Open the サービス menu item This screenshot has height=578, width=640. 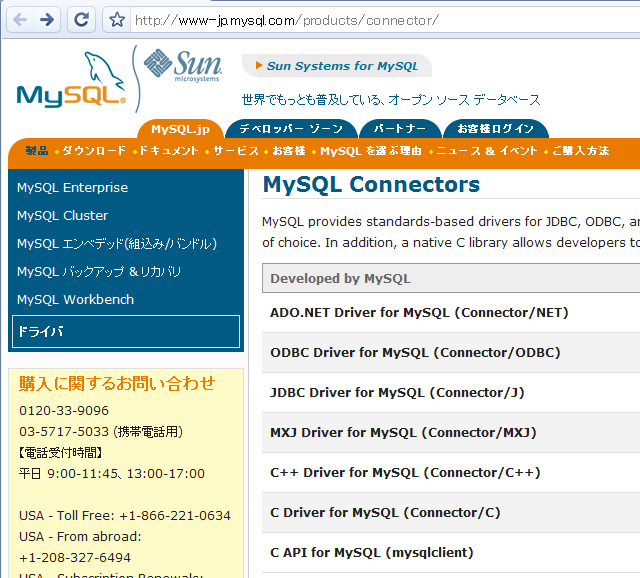tap(236, 151)
